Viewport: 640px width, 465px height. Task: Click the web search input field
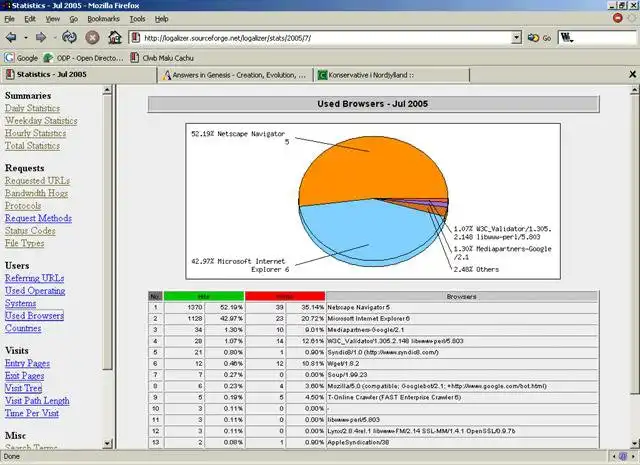[x=606, y=38]
